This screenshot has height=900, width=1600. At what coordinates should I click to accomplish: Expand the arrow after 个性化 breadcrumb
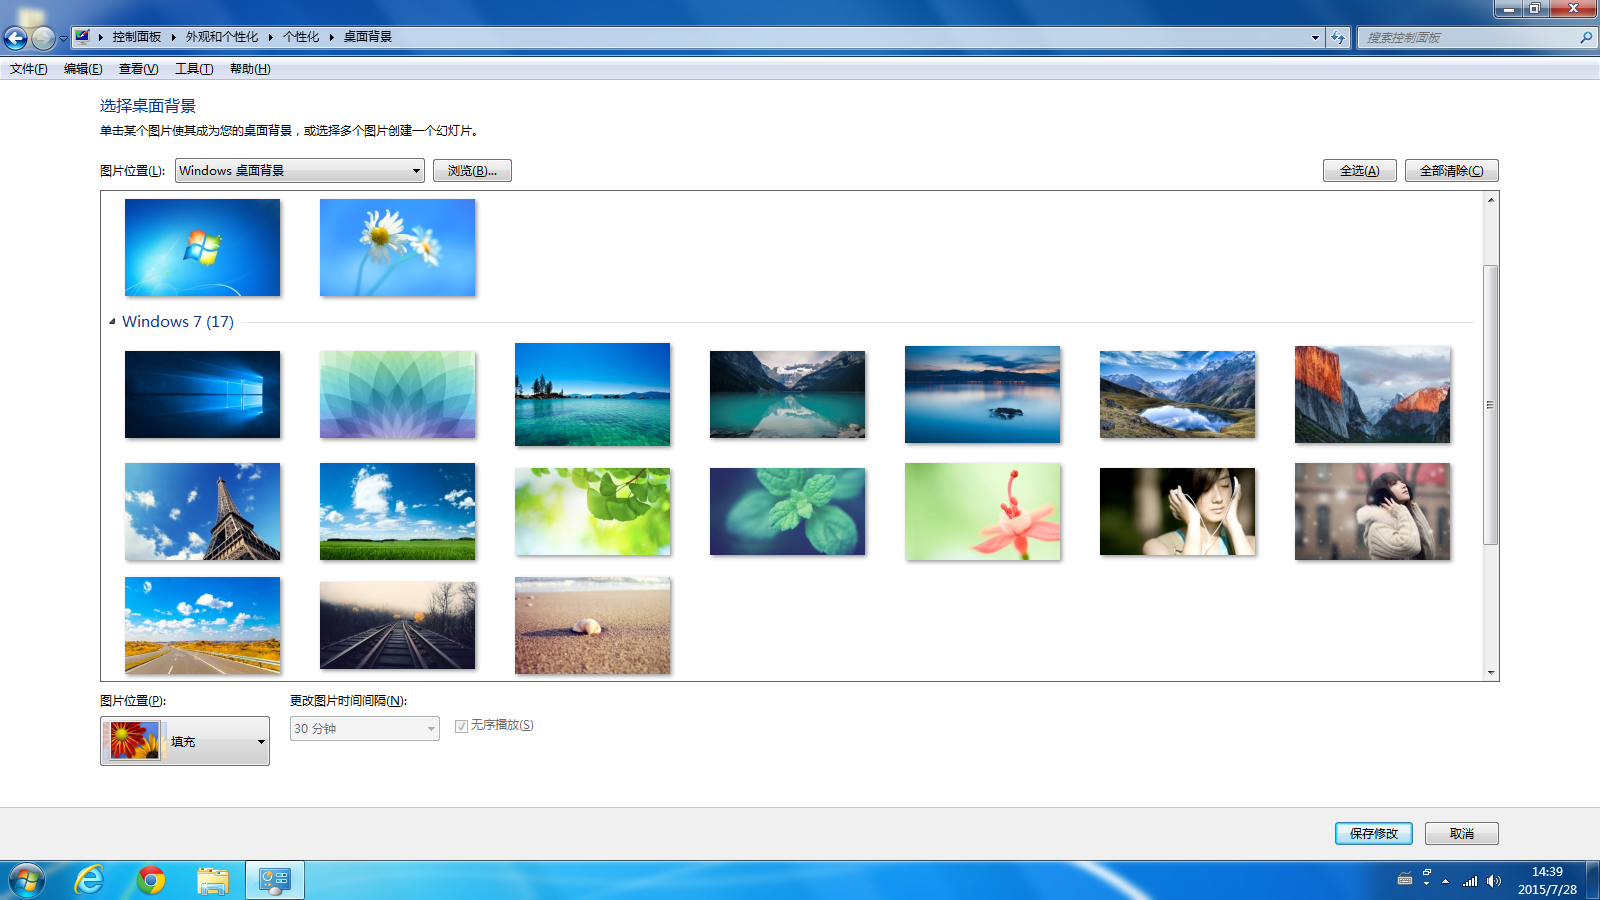331,37
